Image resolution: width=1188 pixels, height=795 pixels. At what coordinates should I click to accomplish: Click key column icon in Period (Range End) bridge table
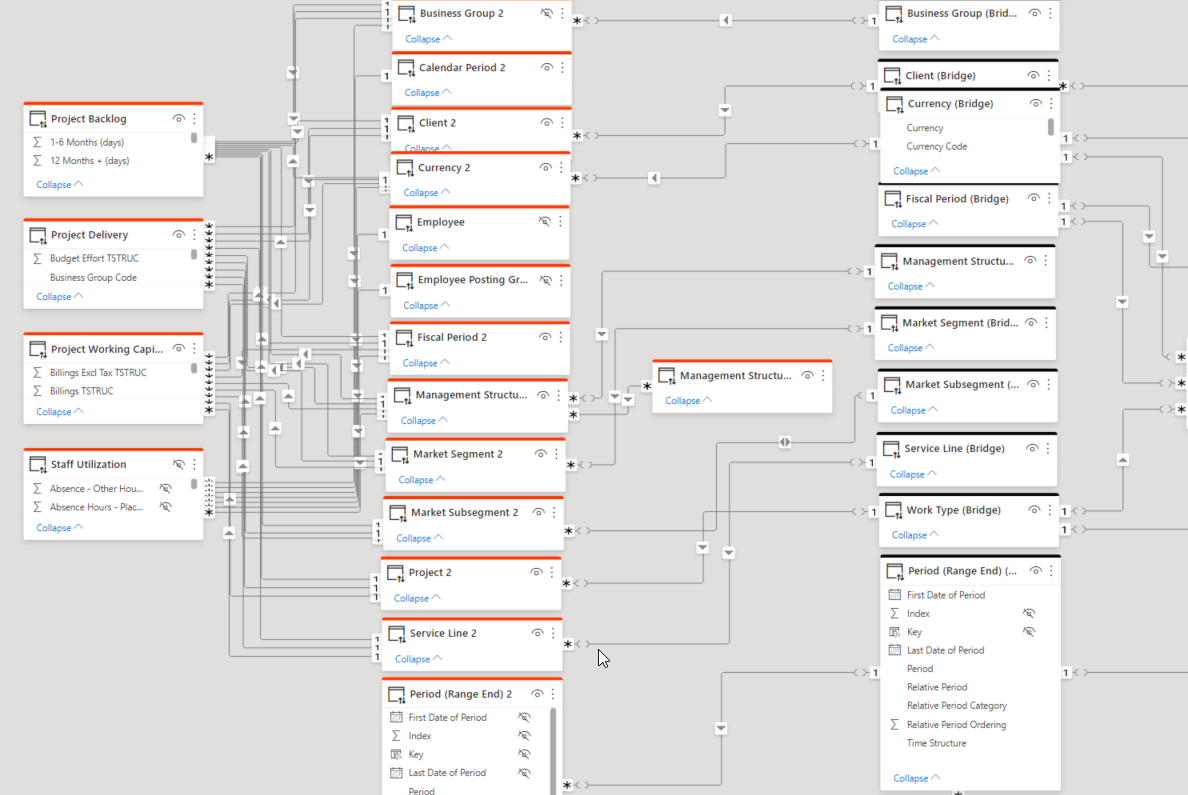pos(895,632)
